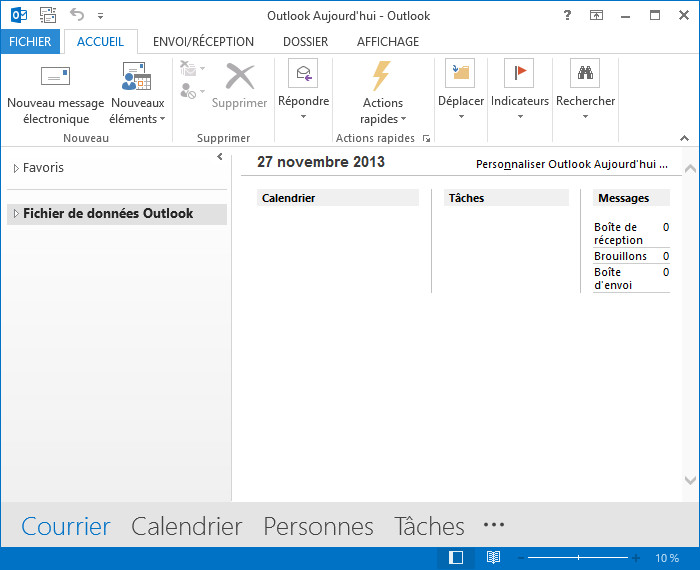Click Personnaliser Outlook Aujourd'hui link
Screen dimensions: 700x570
coord(571,164)
